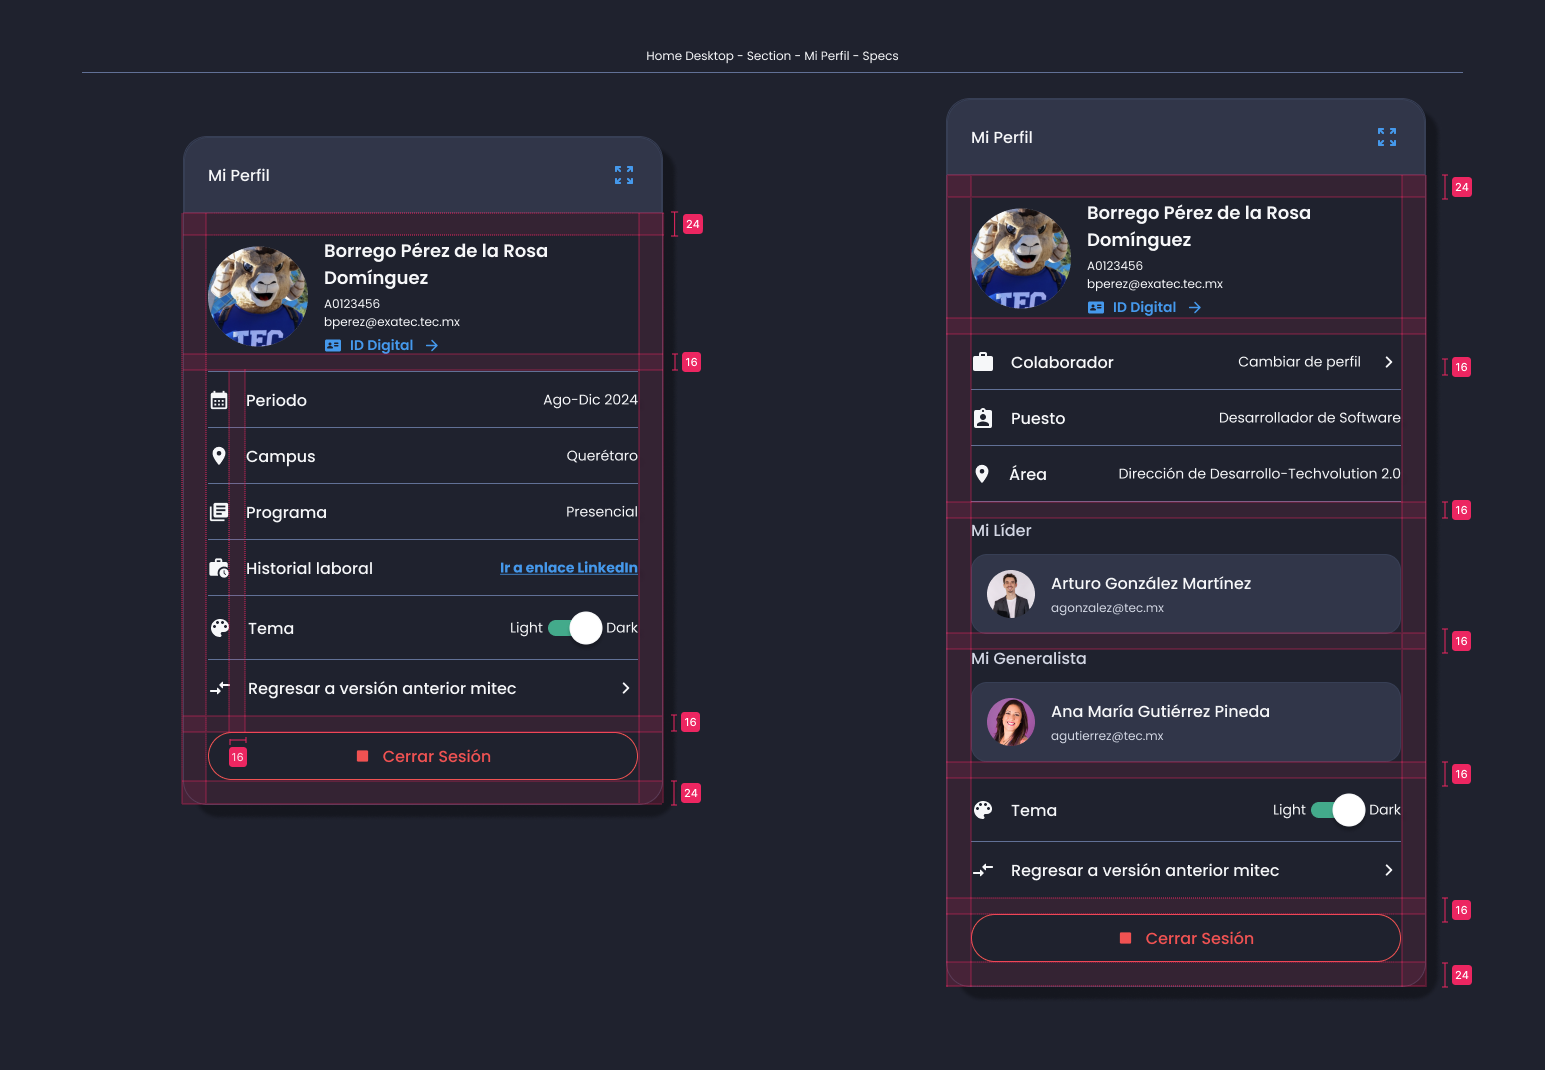1545x1070 pixels.
Task: Follow the Ir a enlace LinkedIn link
Action: coord(569,567)
